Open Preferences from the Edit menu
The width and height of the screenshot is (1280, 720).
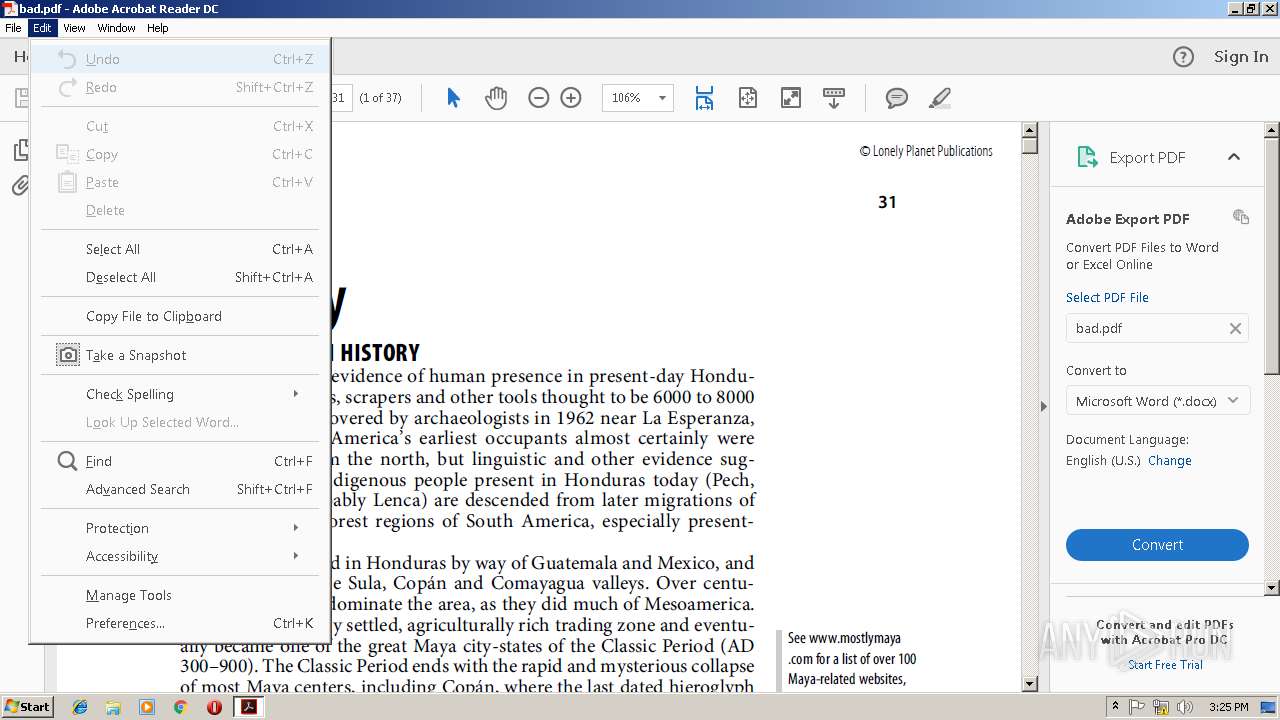coord(180,623)
